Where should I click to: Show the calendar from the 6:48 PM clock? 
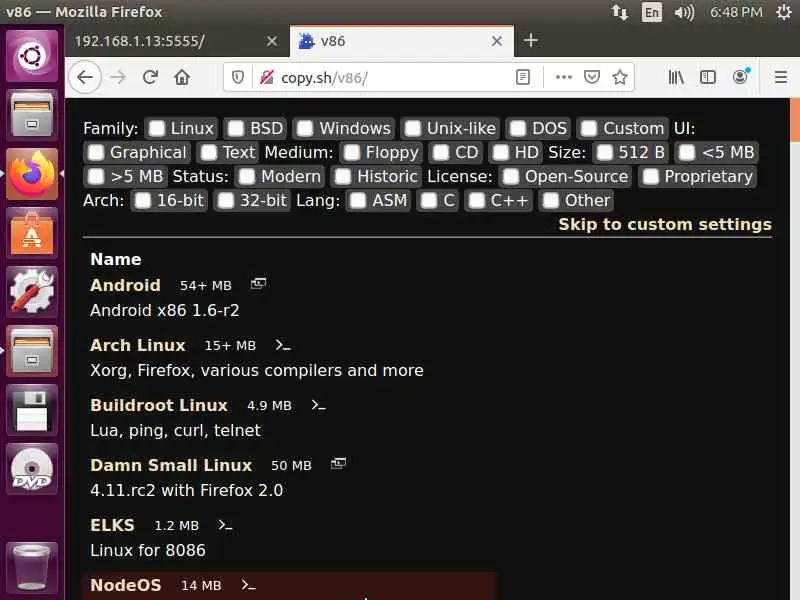click(x=736, y=12)
